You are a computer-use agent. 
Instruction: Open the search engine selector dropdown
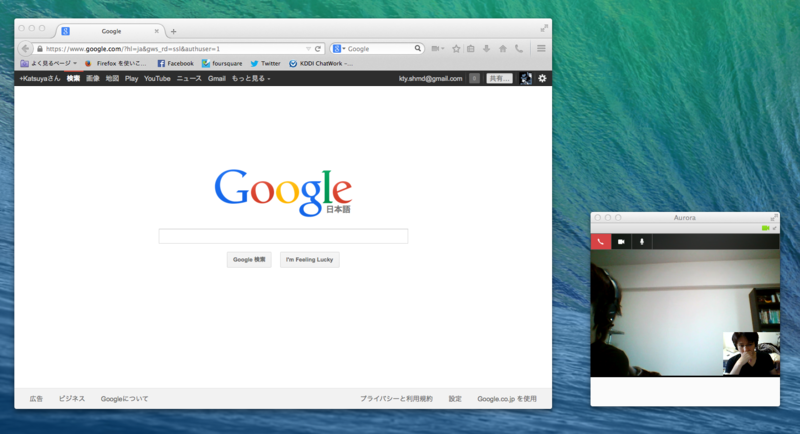(339, 48)
